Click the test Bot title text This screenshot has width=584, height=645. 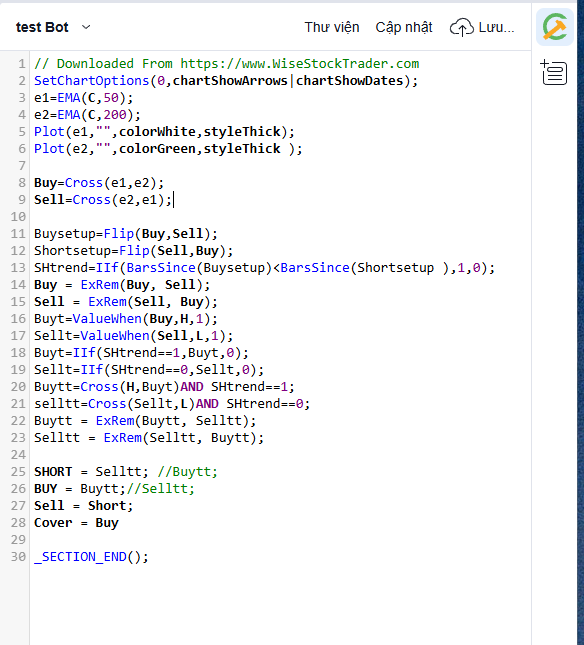42,27
